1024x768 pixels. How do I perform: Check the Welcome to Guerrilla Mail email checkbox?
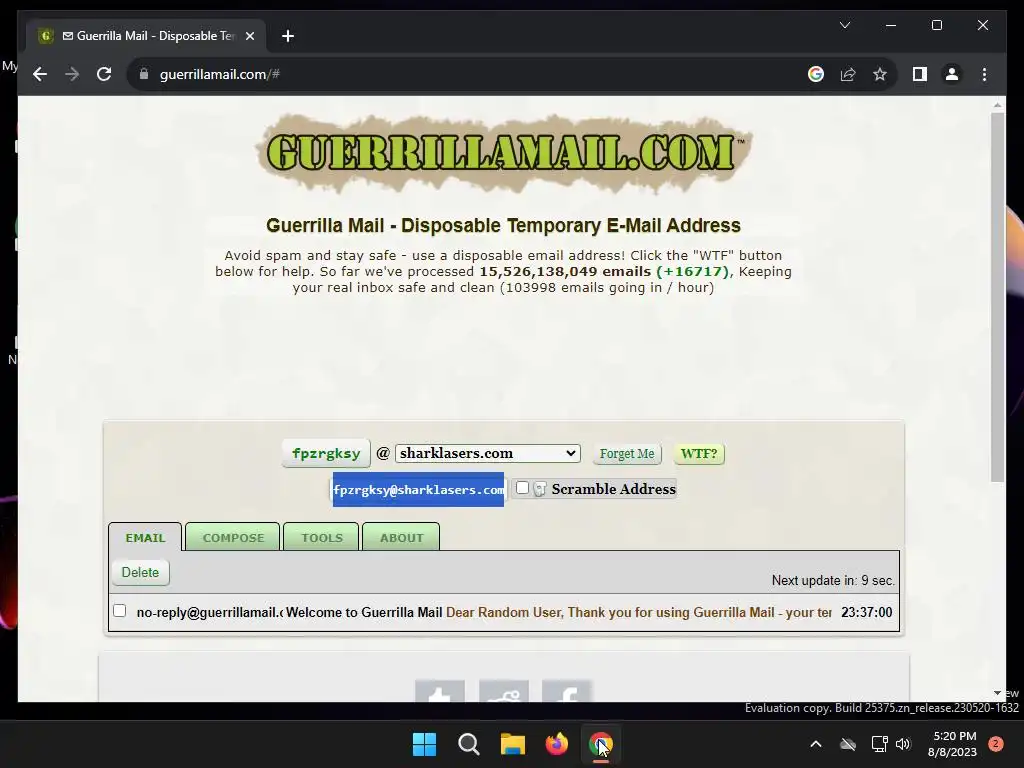click(x=120, y=611)
